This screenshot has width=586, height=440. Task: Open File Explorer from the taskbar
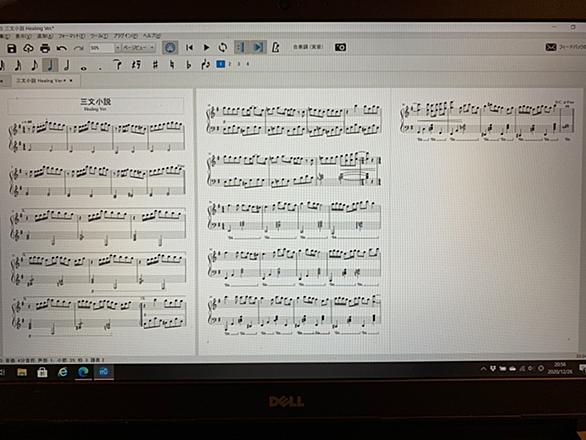22,372
